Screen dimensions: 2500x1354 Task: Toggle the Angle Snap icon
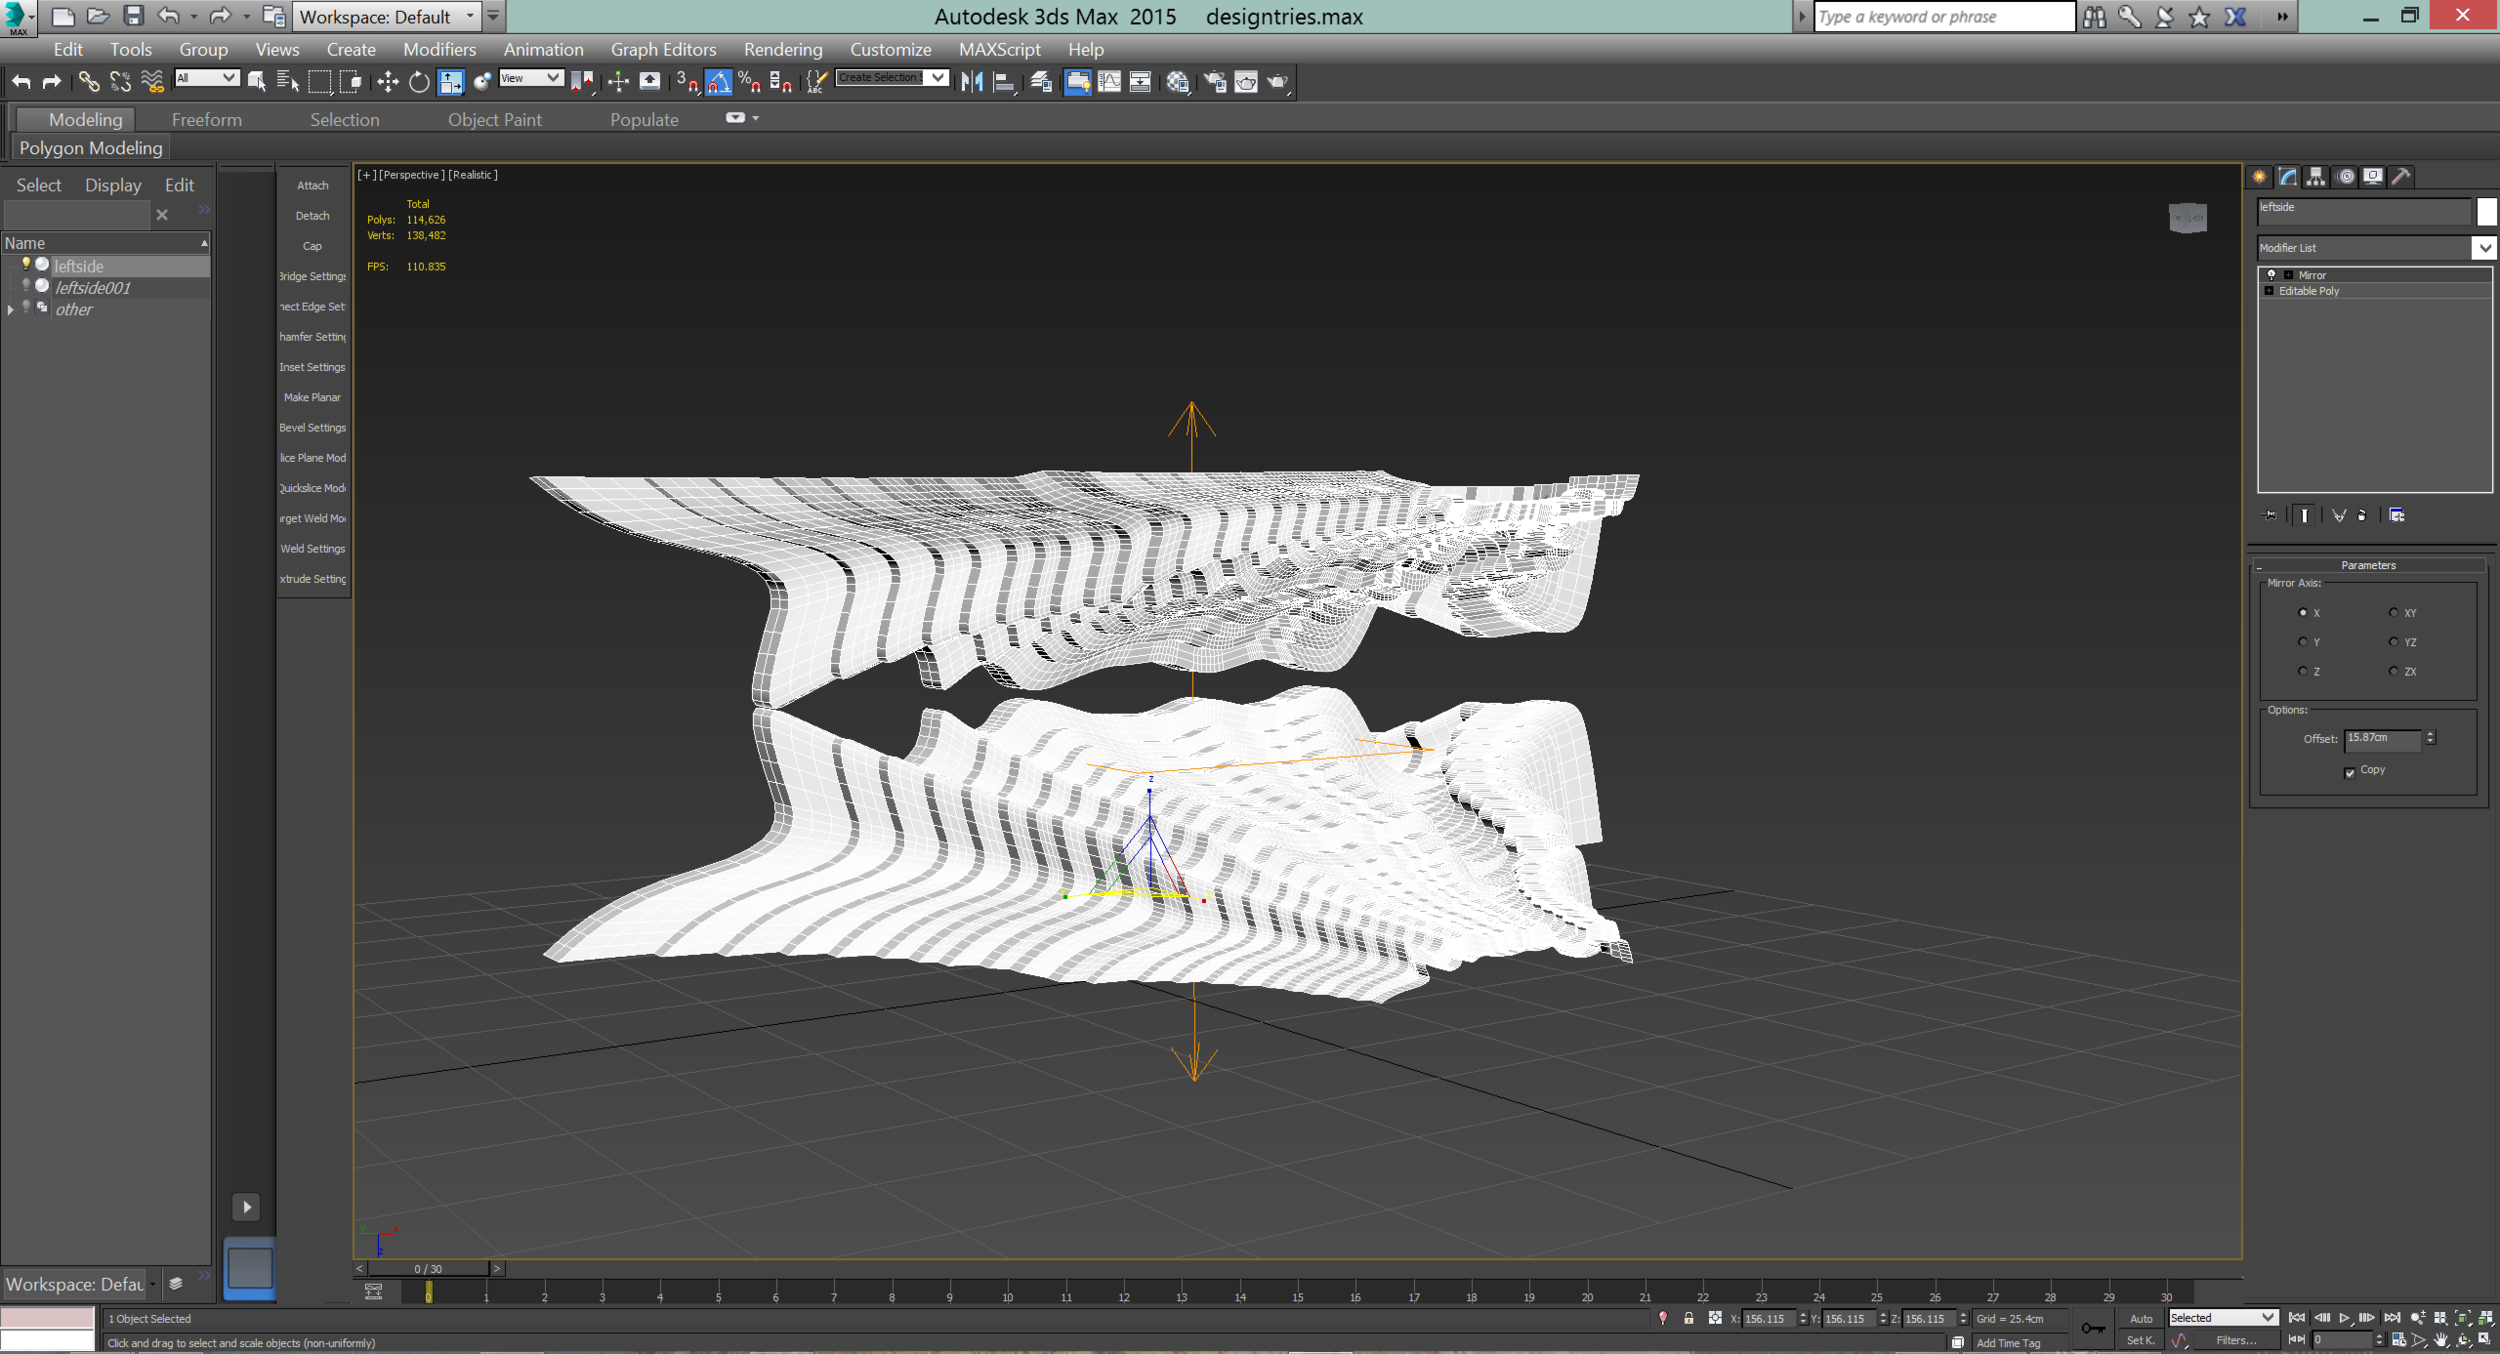pos(718,82)
